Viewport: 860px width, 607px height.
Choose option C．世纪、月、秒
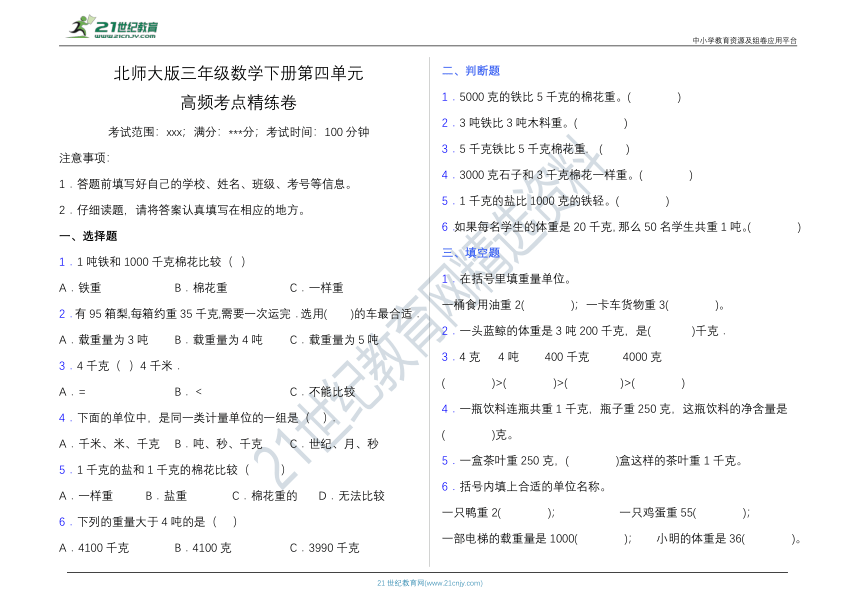pyautogui.click(x=334, y=444)
